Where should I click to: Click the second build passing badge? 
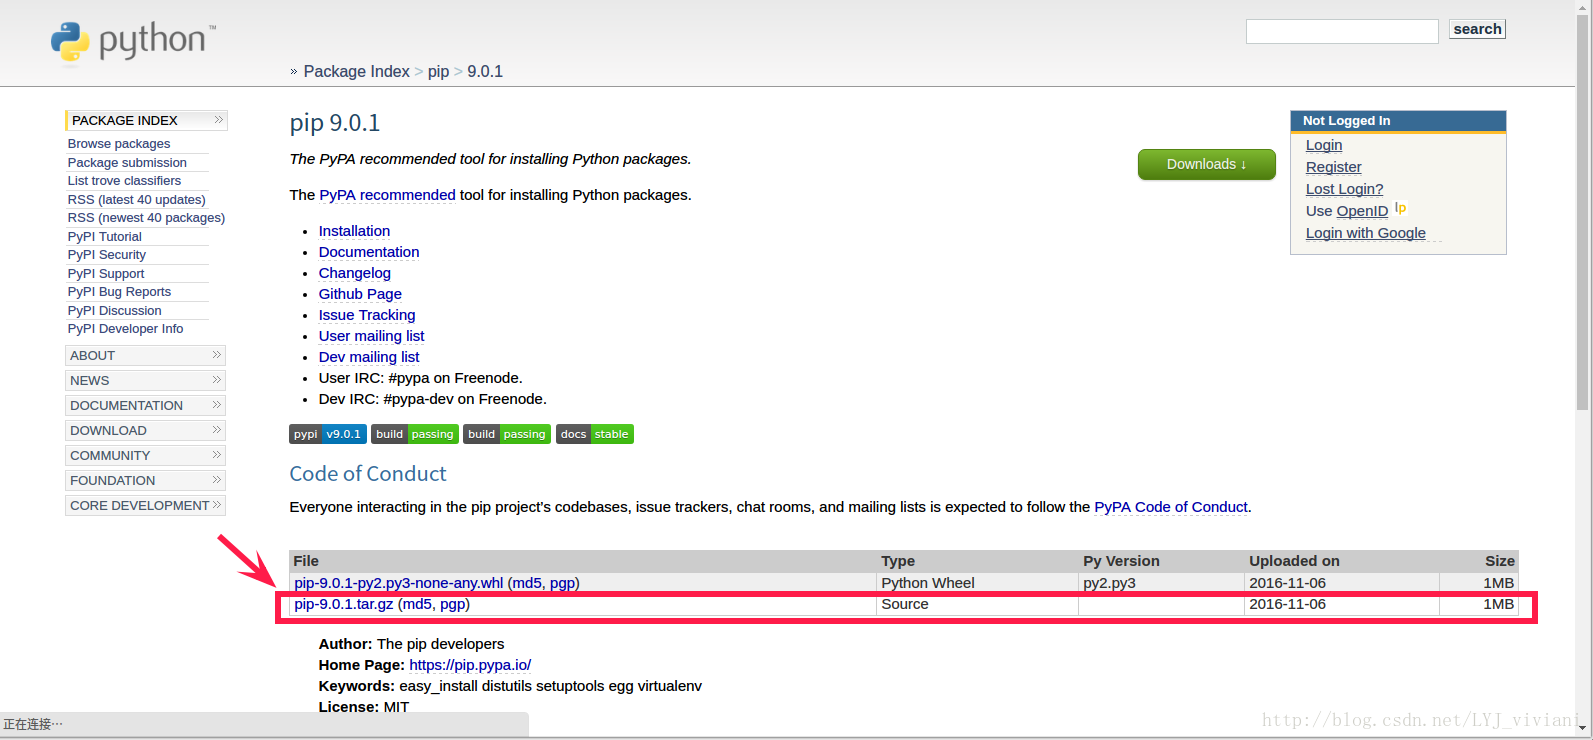click(x=507, y=434)
